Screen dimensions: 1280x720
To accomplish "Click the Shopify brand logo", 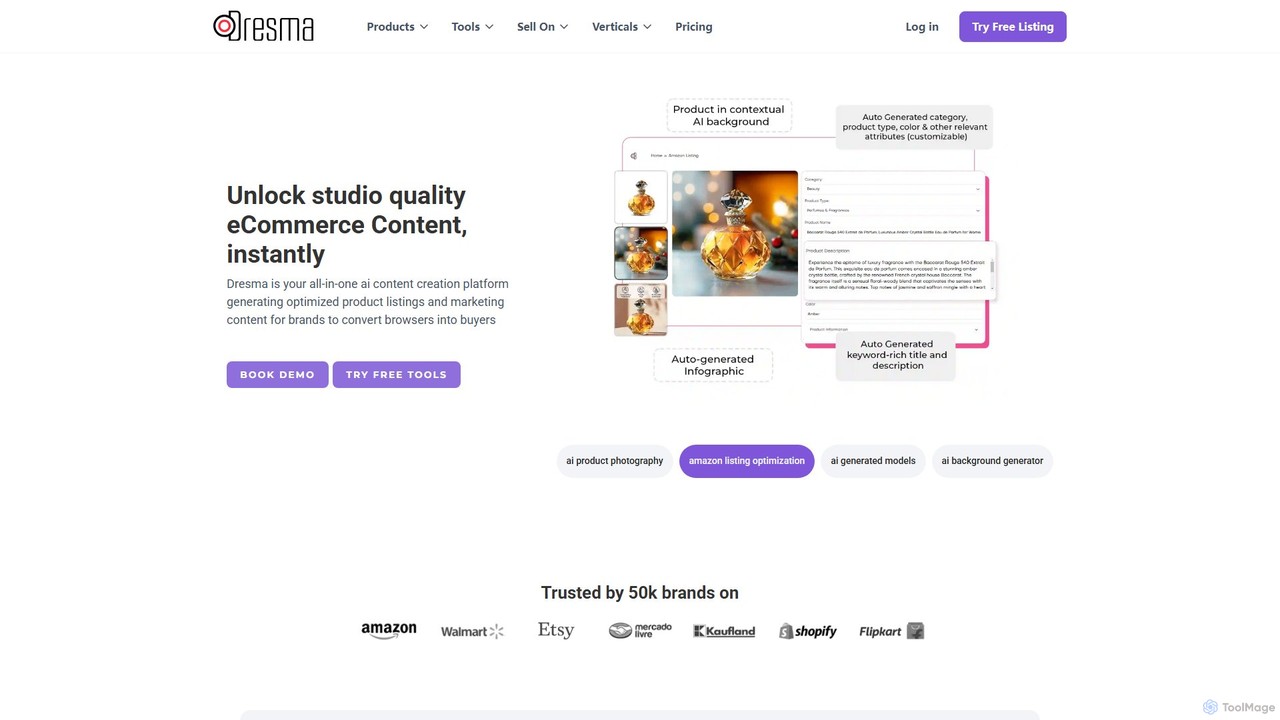I will point(808,631).
